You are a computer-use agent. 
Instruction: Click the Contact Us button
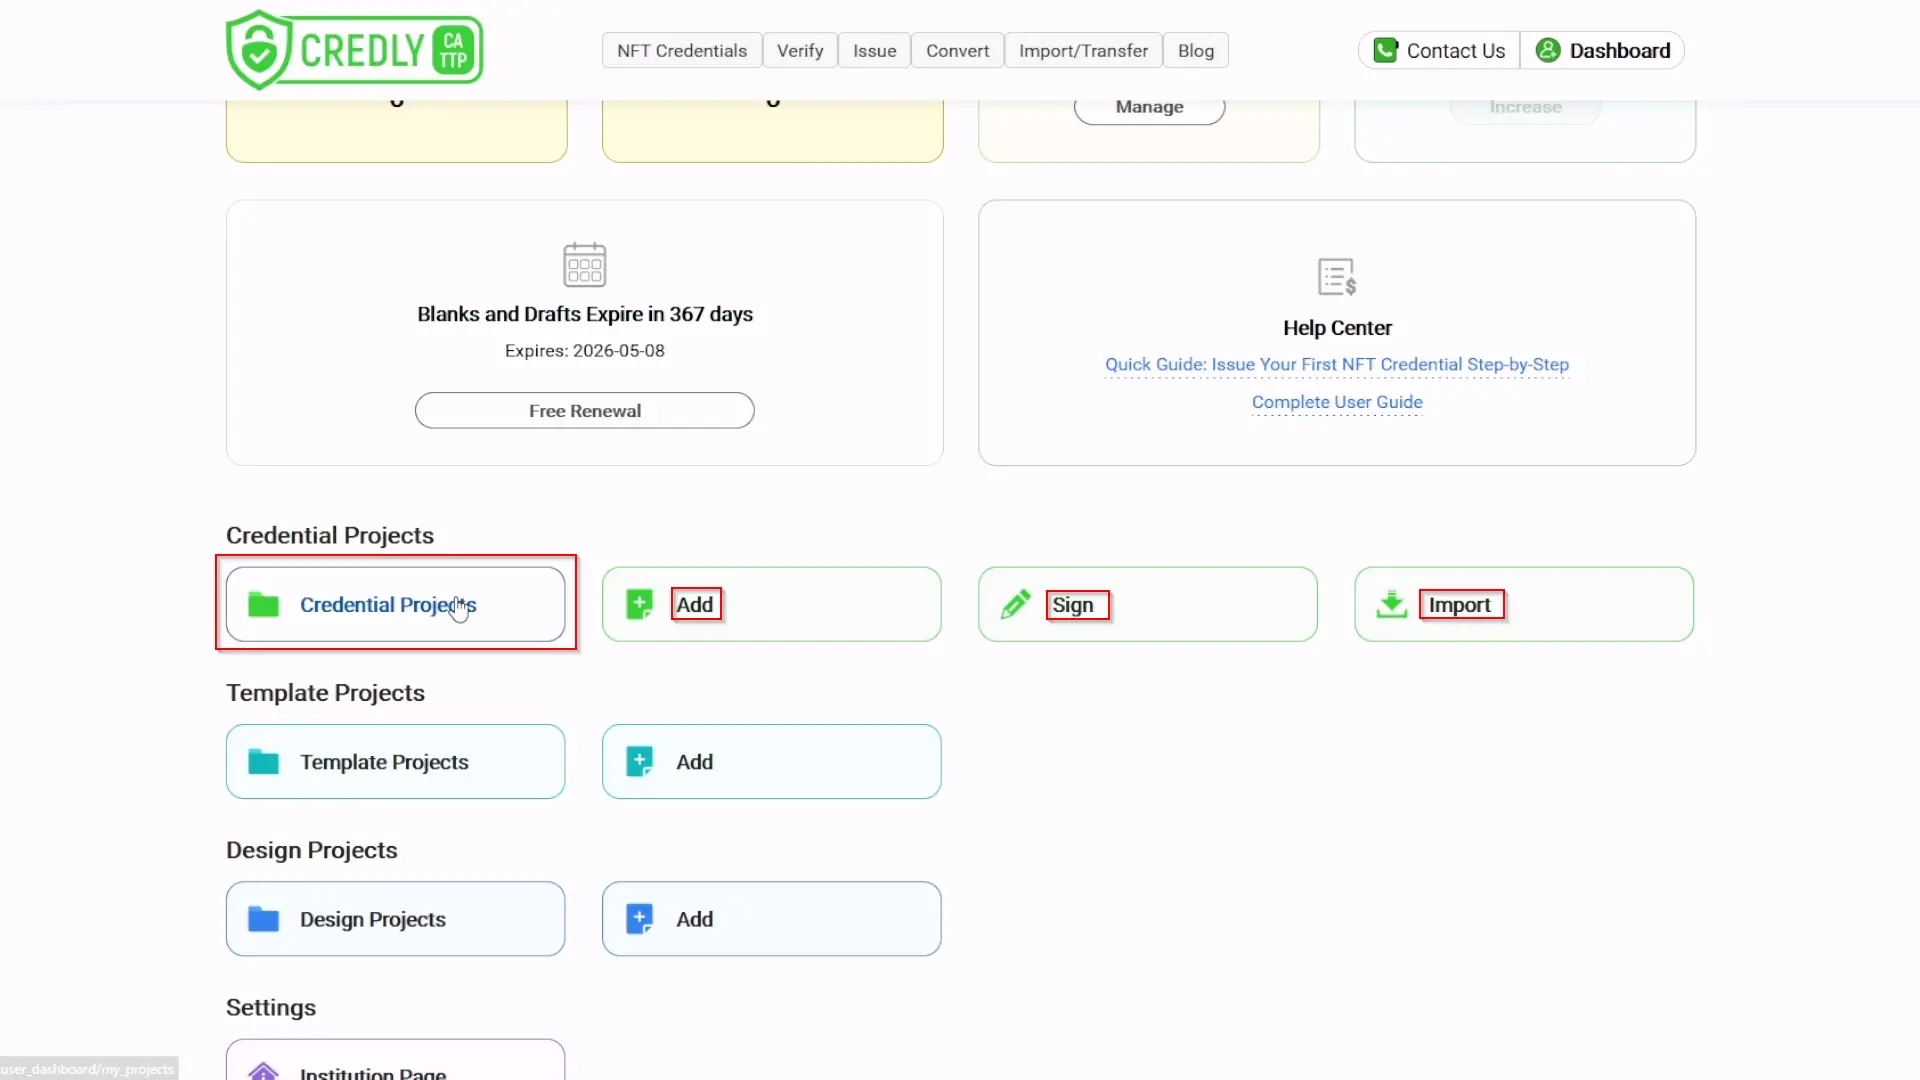pyautogui.click(x=1439, y=50)
